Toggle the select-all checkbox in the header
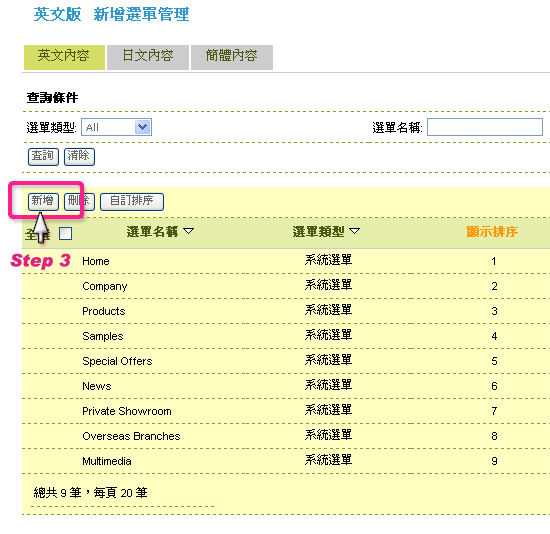The height and width of the screenshot is (534, 550). coord(66,233)
